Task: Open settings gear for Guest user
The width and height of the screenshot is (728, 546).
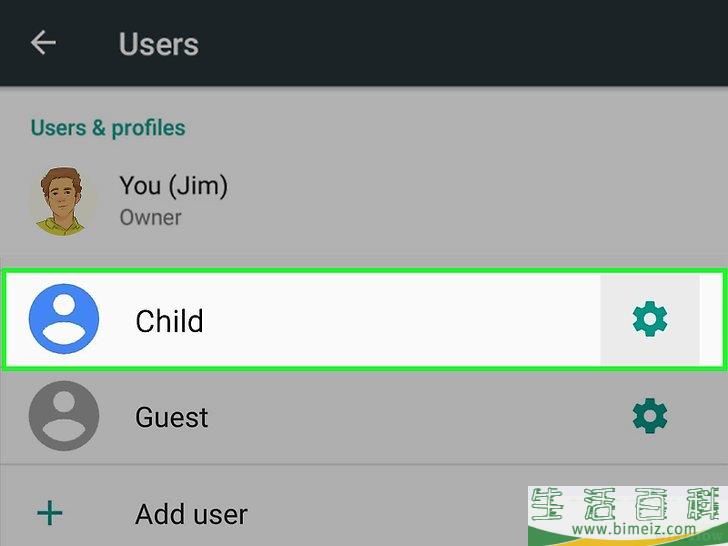Action: [650, 416]
